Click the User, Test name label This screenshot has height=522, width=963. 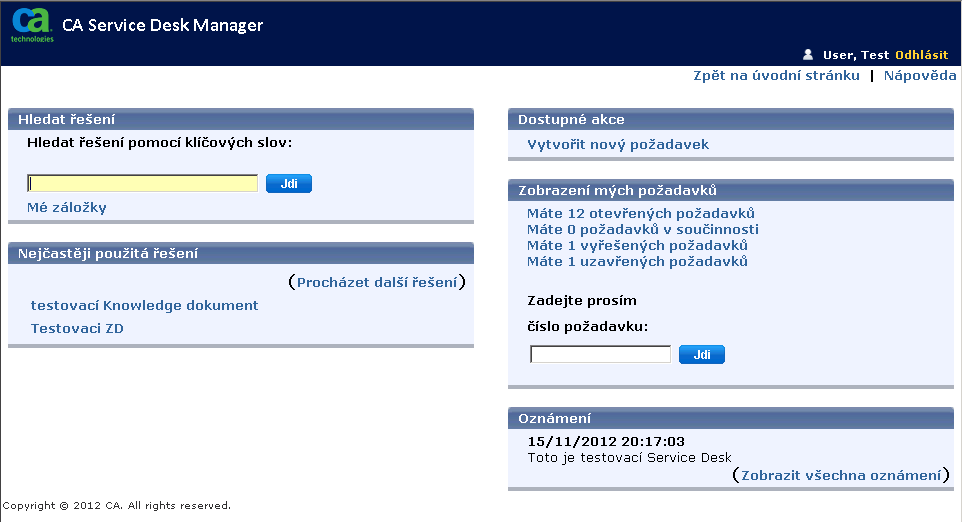856,55
